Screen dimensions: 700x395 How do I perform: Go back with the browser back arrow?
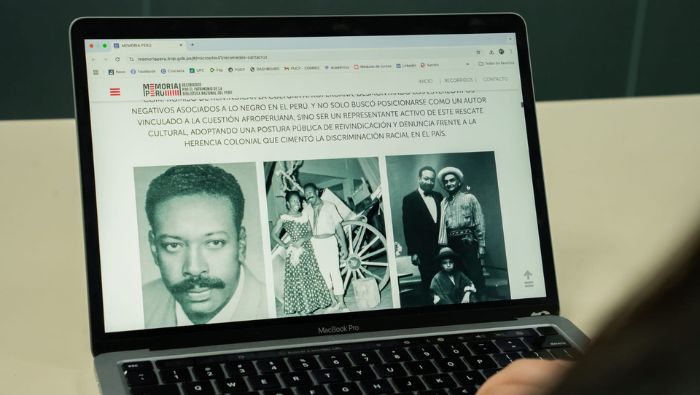click(93, 59)
